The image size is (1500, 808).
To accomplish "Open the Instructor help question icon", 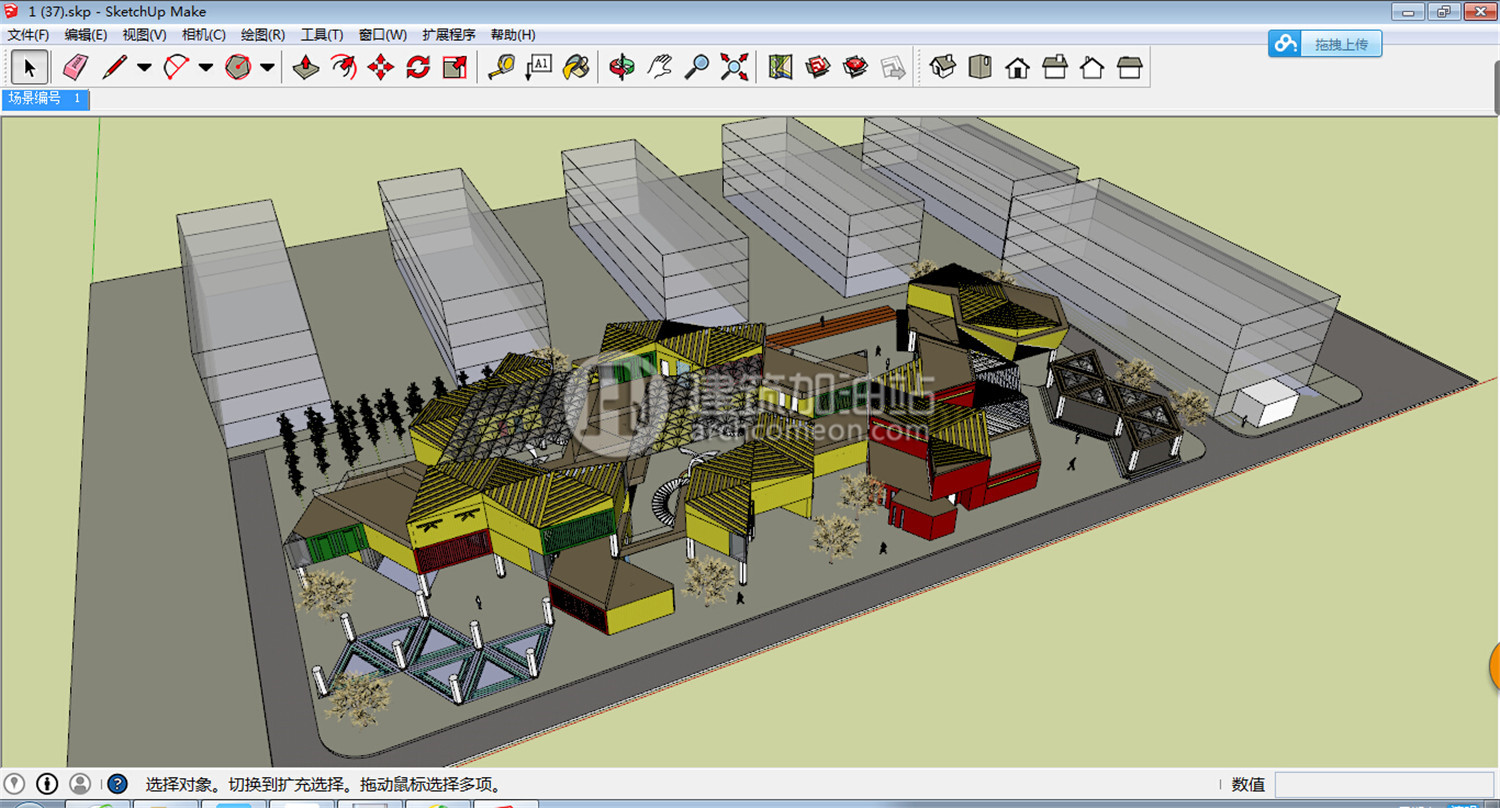I will point(118,784).
